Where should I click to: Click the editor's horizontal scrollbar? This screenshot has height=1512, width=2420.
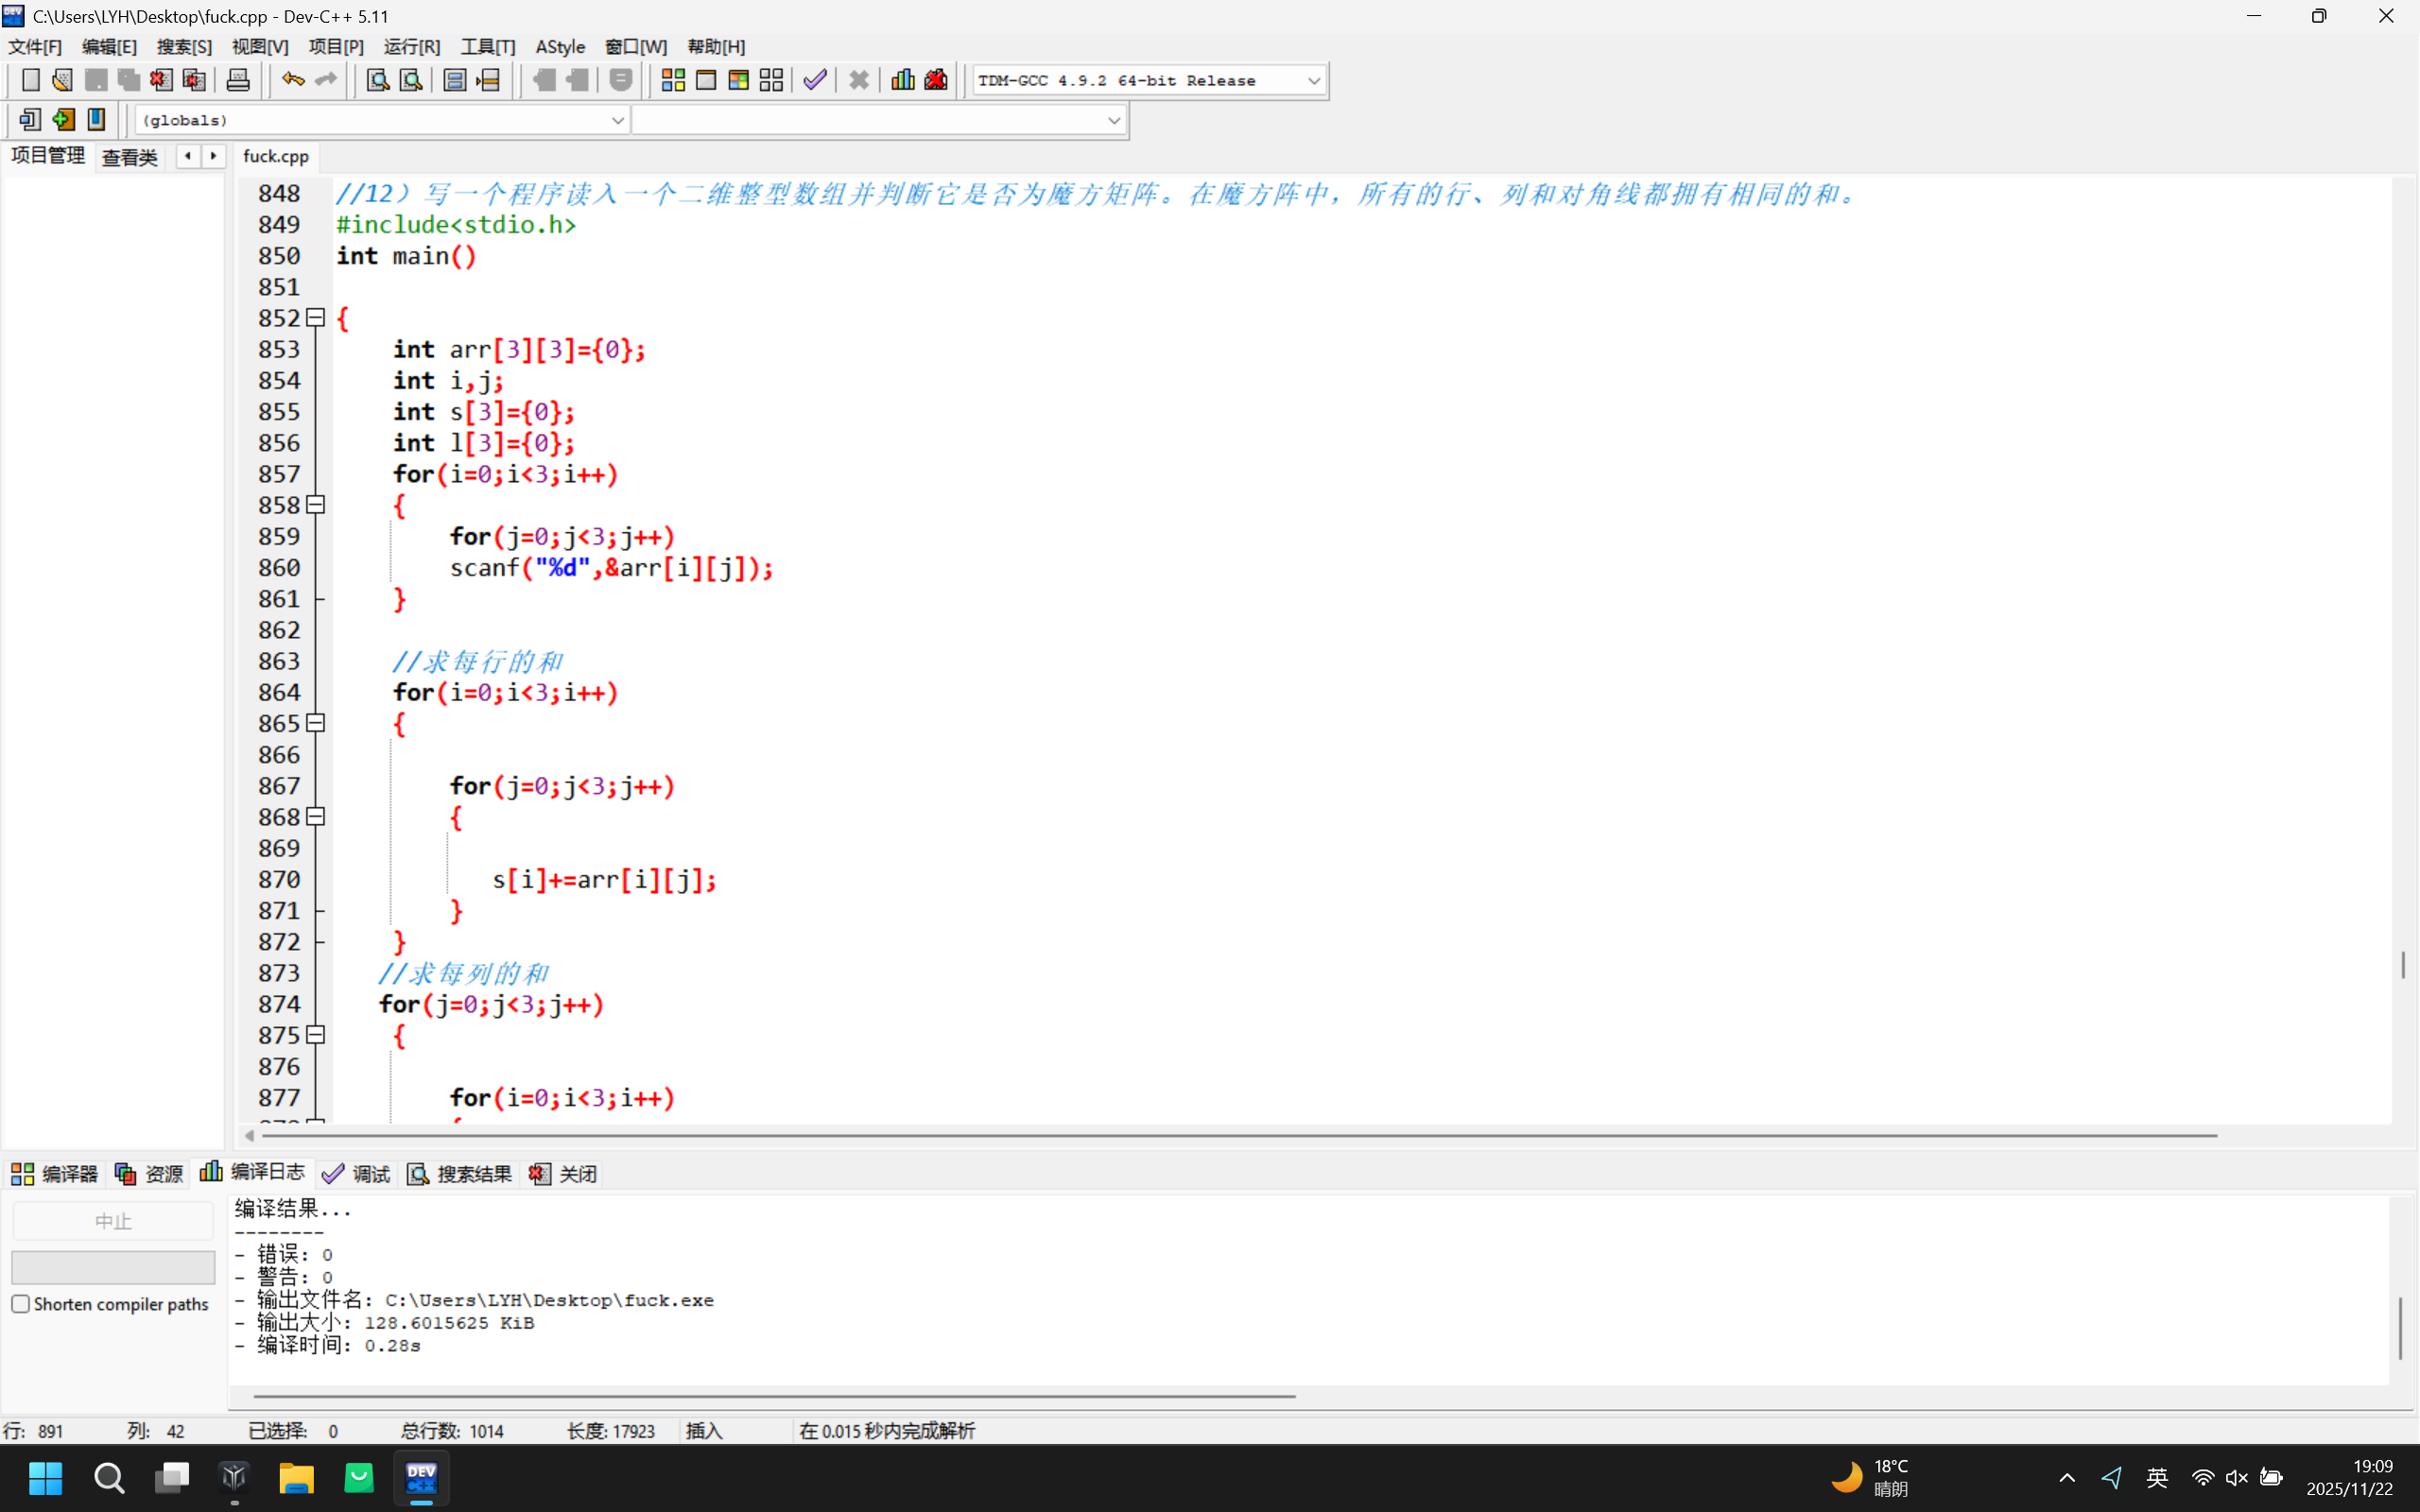point(1238,1136)
